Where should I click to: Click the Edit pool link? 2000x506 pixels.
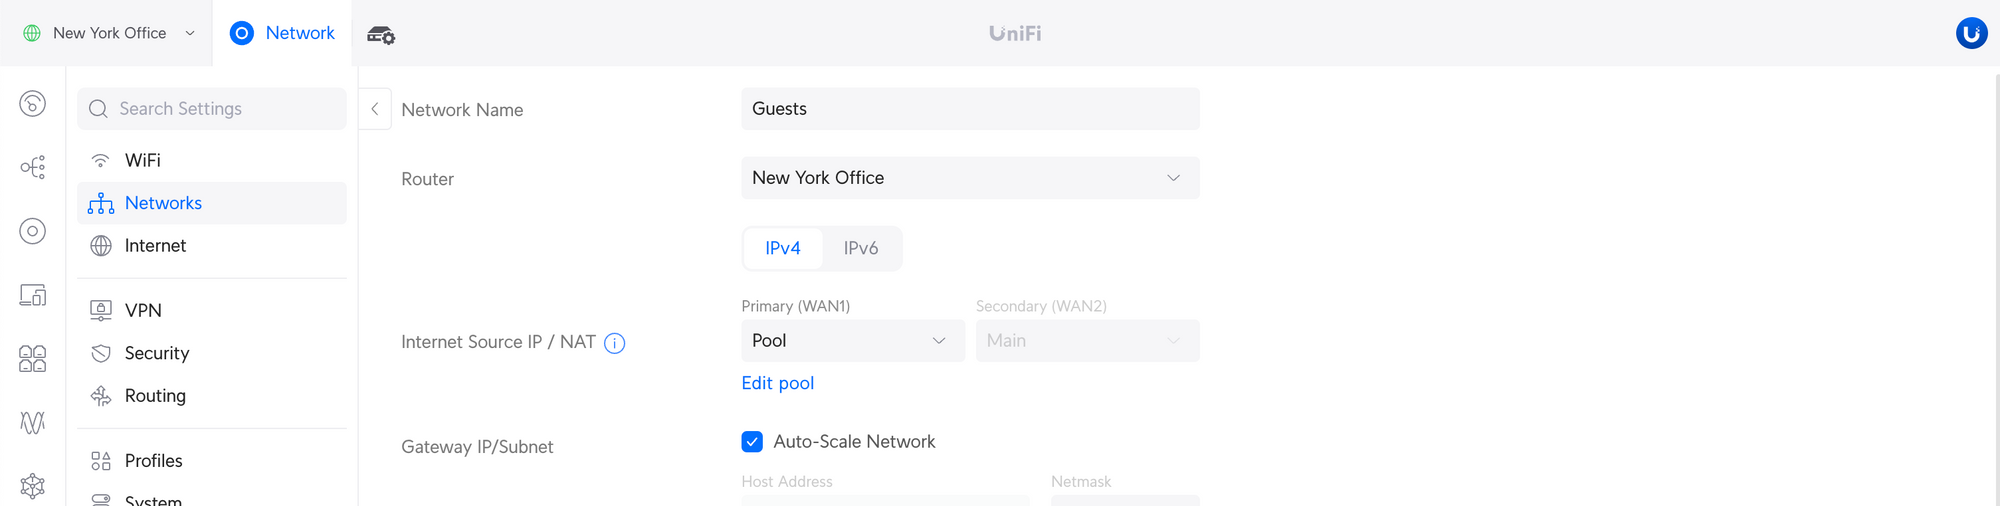pyautogui.click(x=777, y=383)
